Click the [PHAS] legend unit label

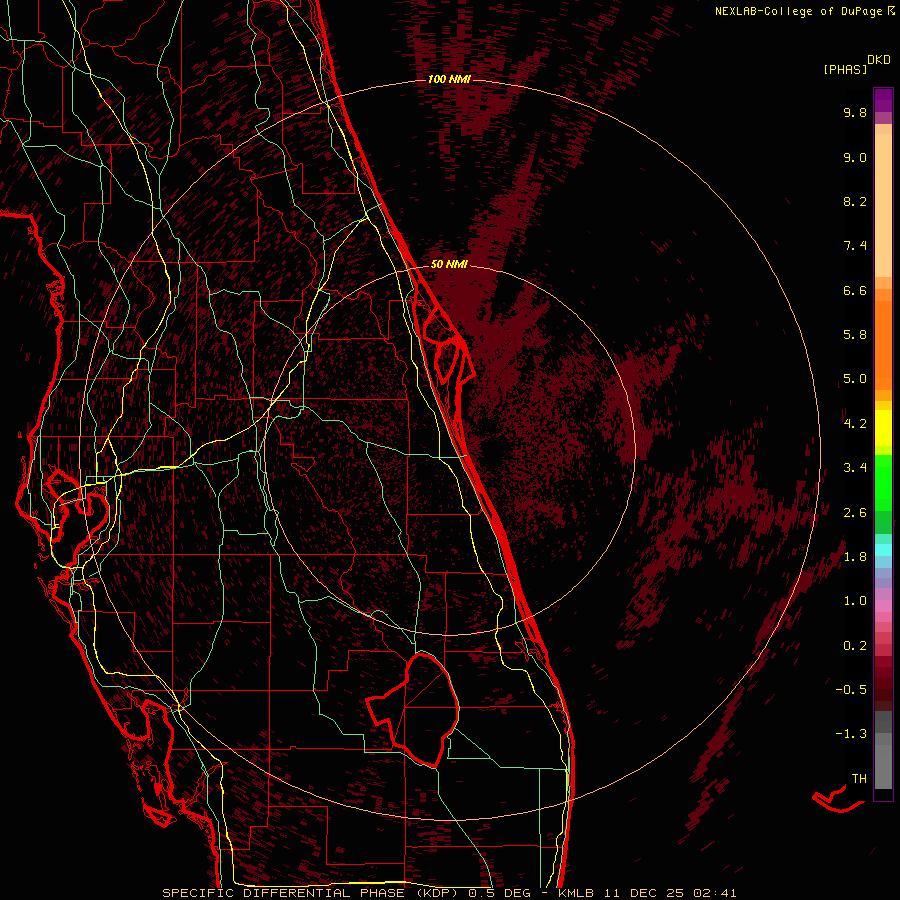[x=845, y=69]
